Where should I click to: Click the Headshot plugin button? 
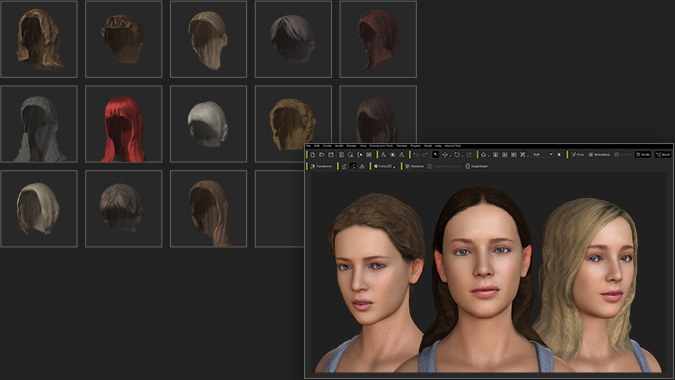tap(415, 166)
